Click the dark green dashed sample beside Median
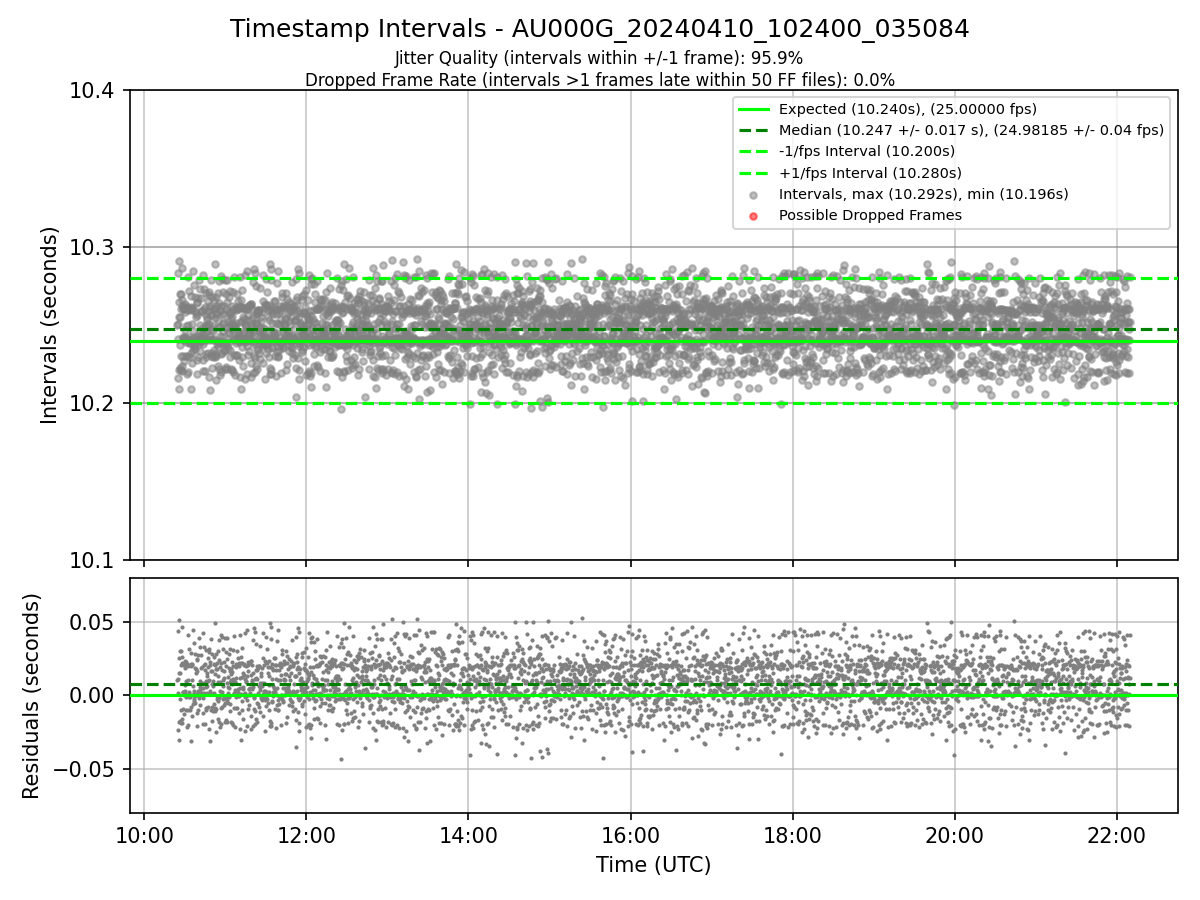The height and width of the screenshot is (900, 1200). click(754, 130)
